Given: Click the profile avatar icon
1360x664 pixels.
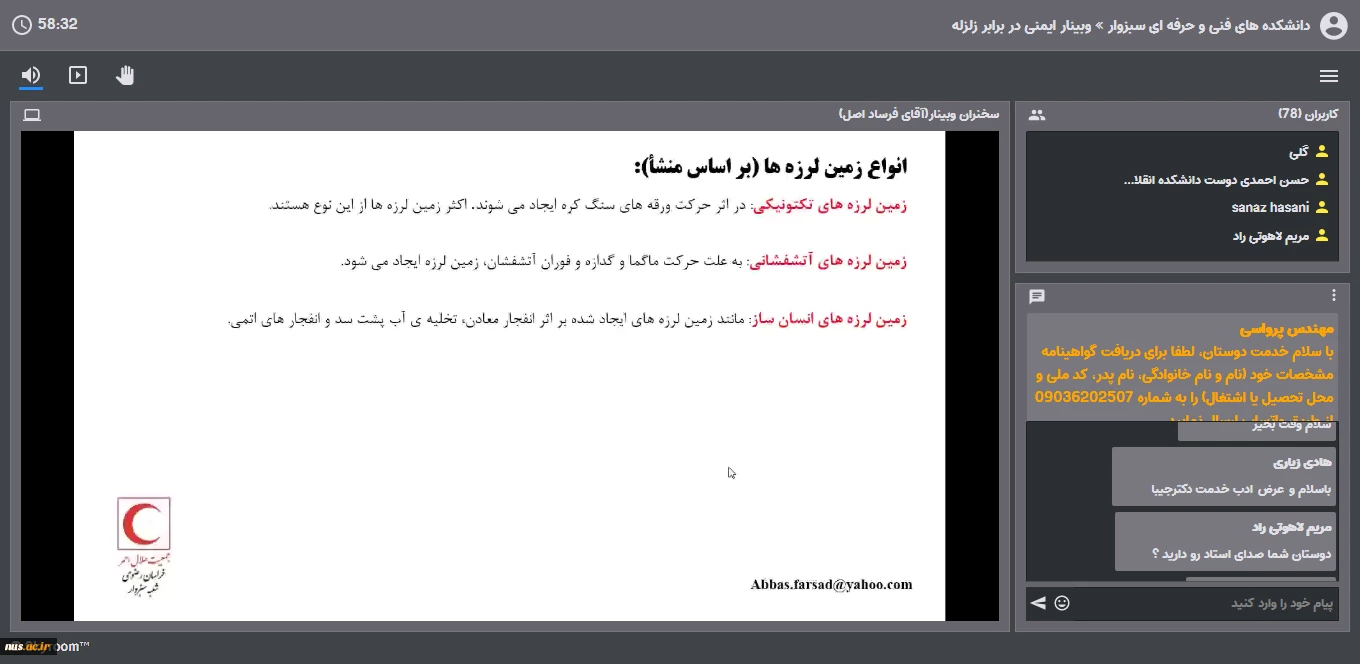Looking at the screenshot, I should (x=1334, y=25).
